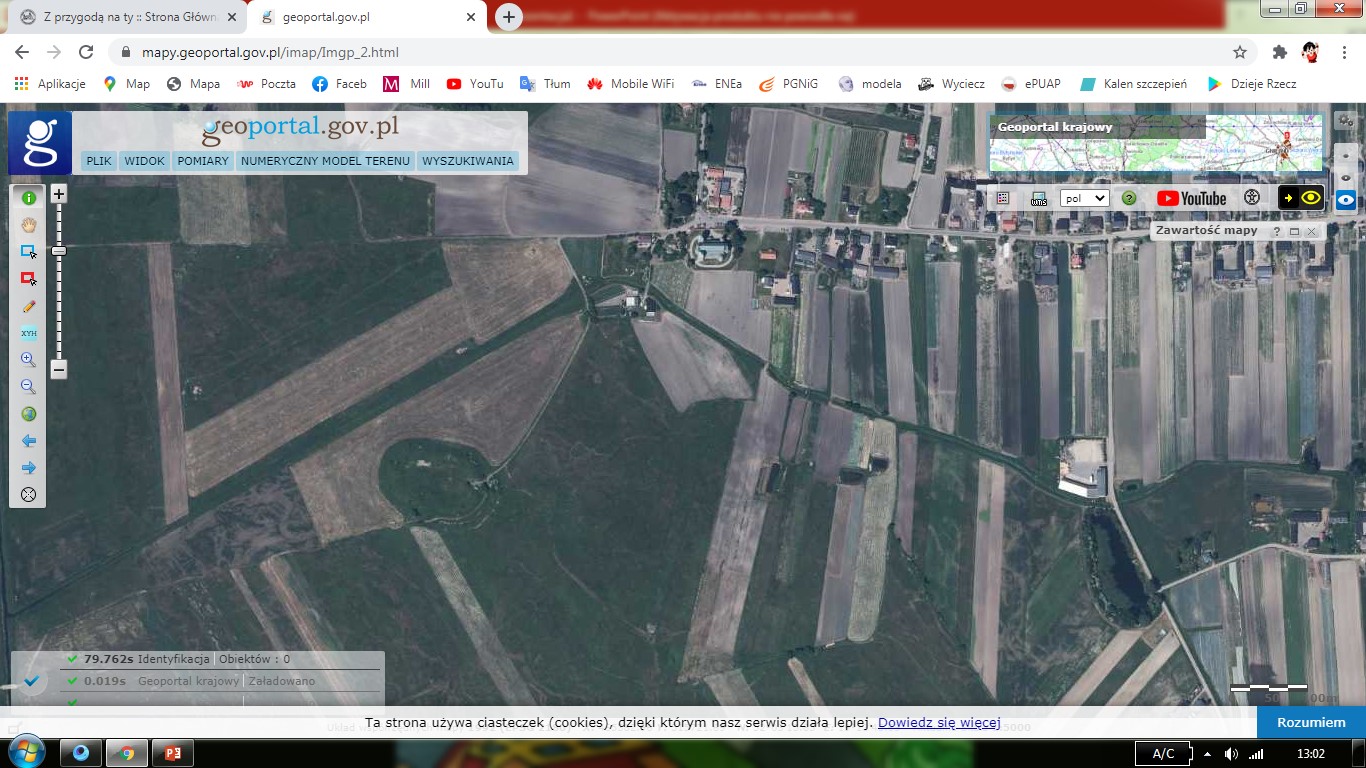Open the pol language dropdown

click(1085, 198)
